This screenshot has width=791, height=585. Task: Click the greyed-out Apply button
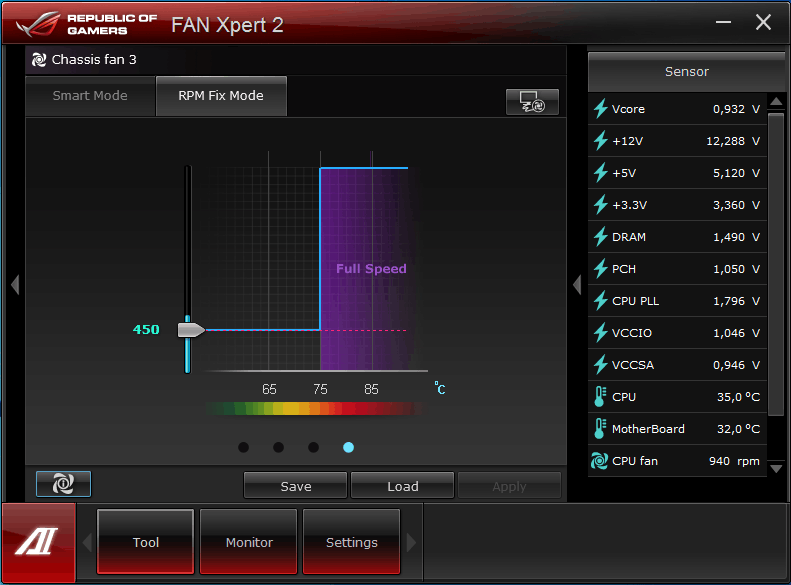coord(510,486)
